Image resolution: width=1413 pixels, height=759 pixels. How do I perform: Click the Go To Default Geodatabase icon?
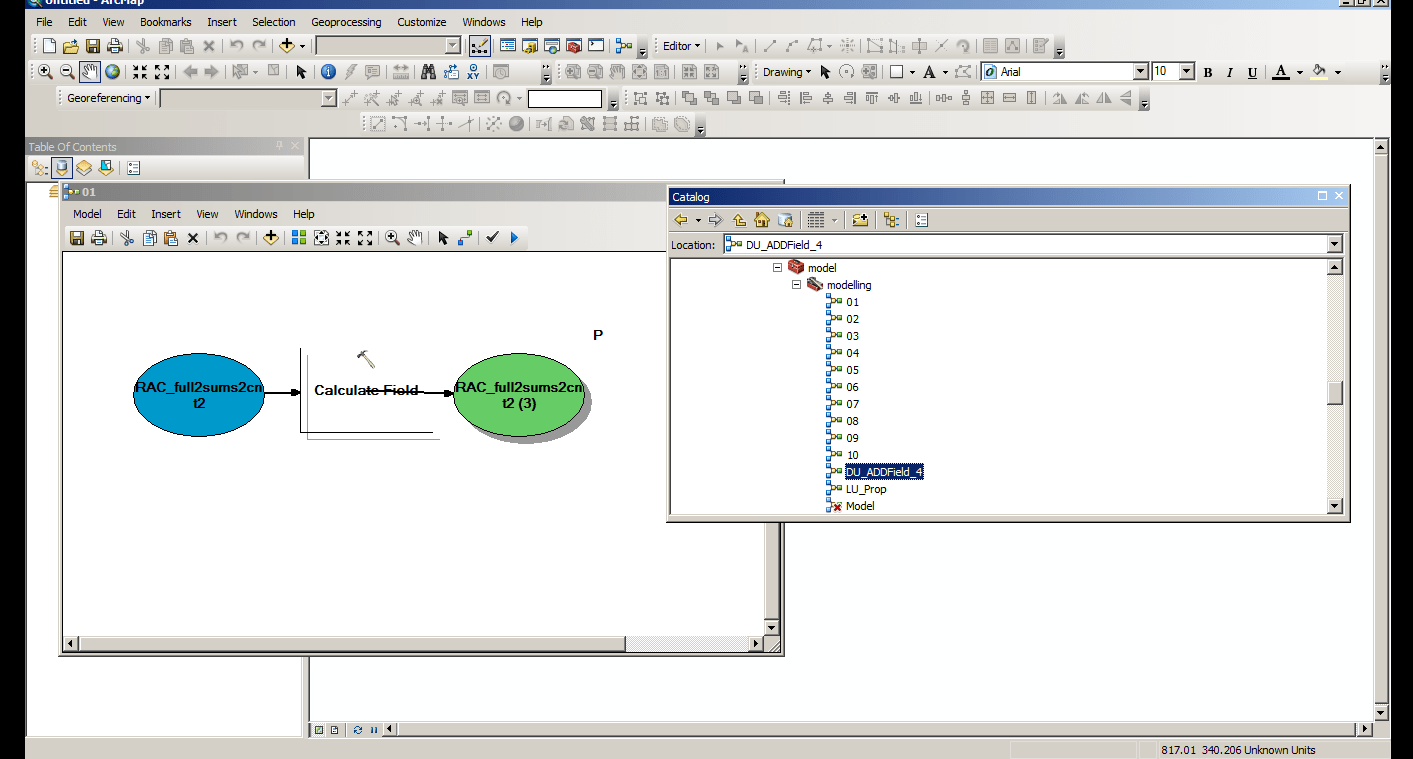click(x=785, y=219)
